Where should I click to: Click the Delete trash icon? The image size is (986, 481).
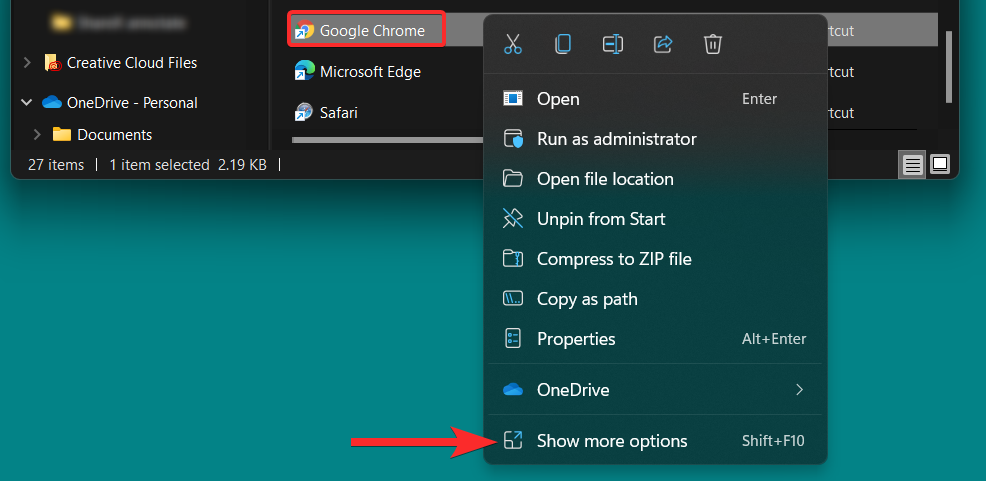click(x=713, y=44)
